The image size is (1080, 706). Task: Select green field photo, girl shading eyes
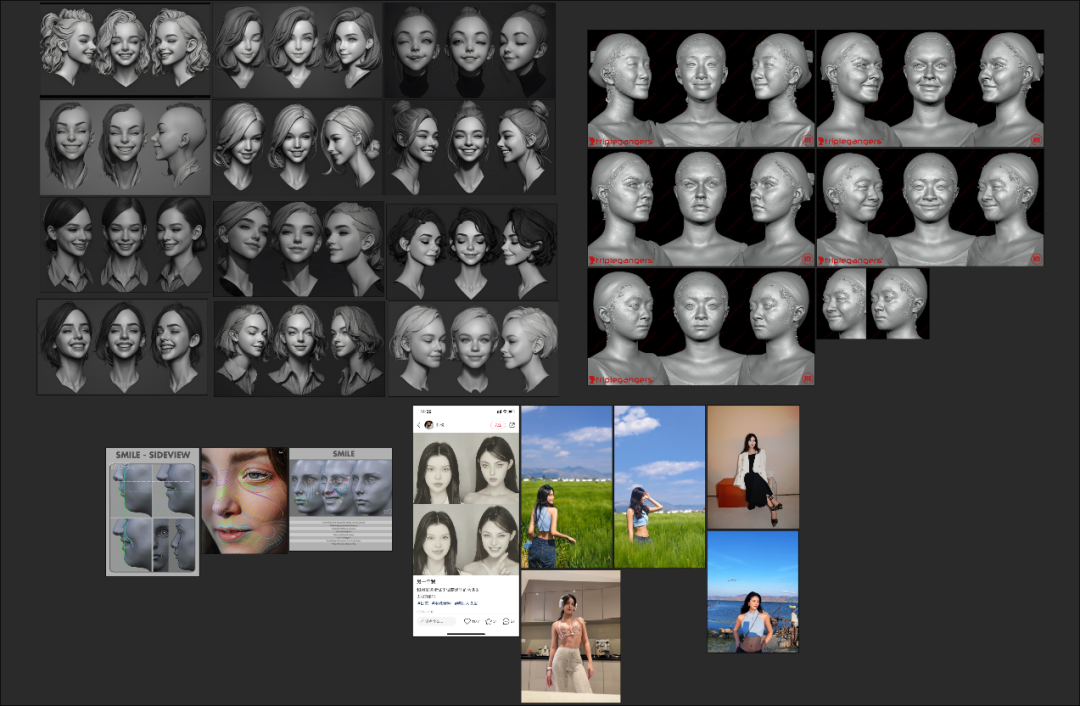(660, 487)
